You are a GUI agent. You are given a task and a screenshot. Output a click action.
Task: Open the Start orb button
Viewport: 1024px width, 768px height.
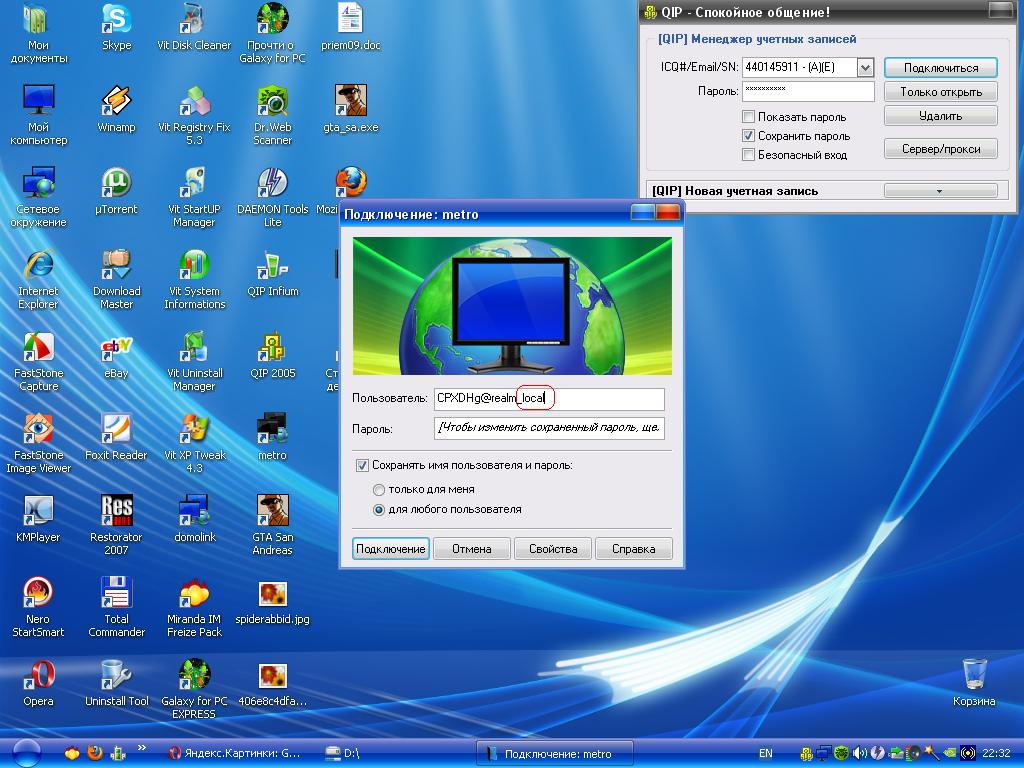tap(26, 753)
